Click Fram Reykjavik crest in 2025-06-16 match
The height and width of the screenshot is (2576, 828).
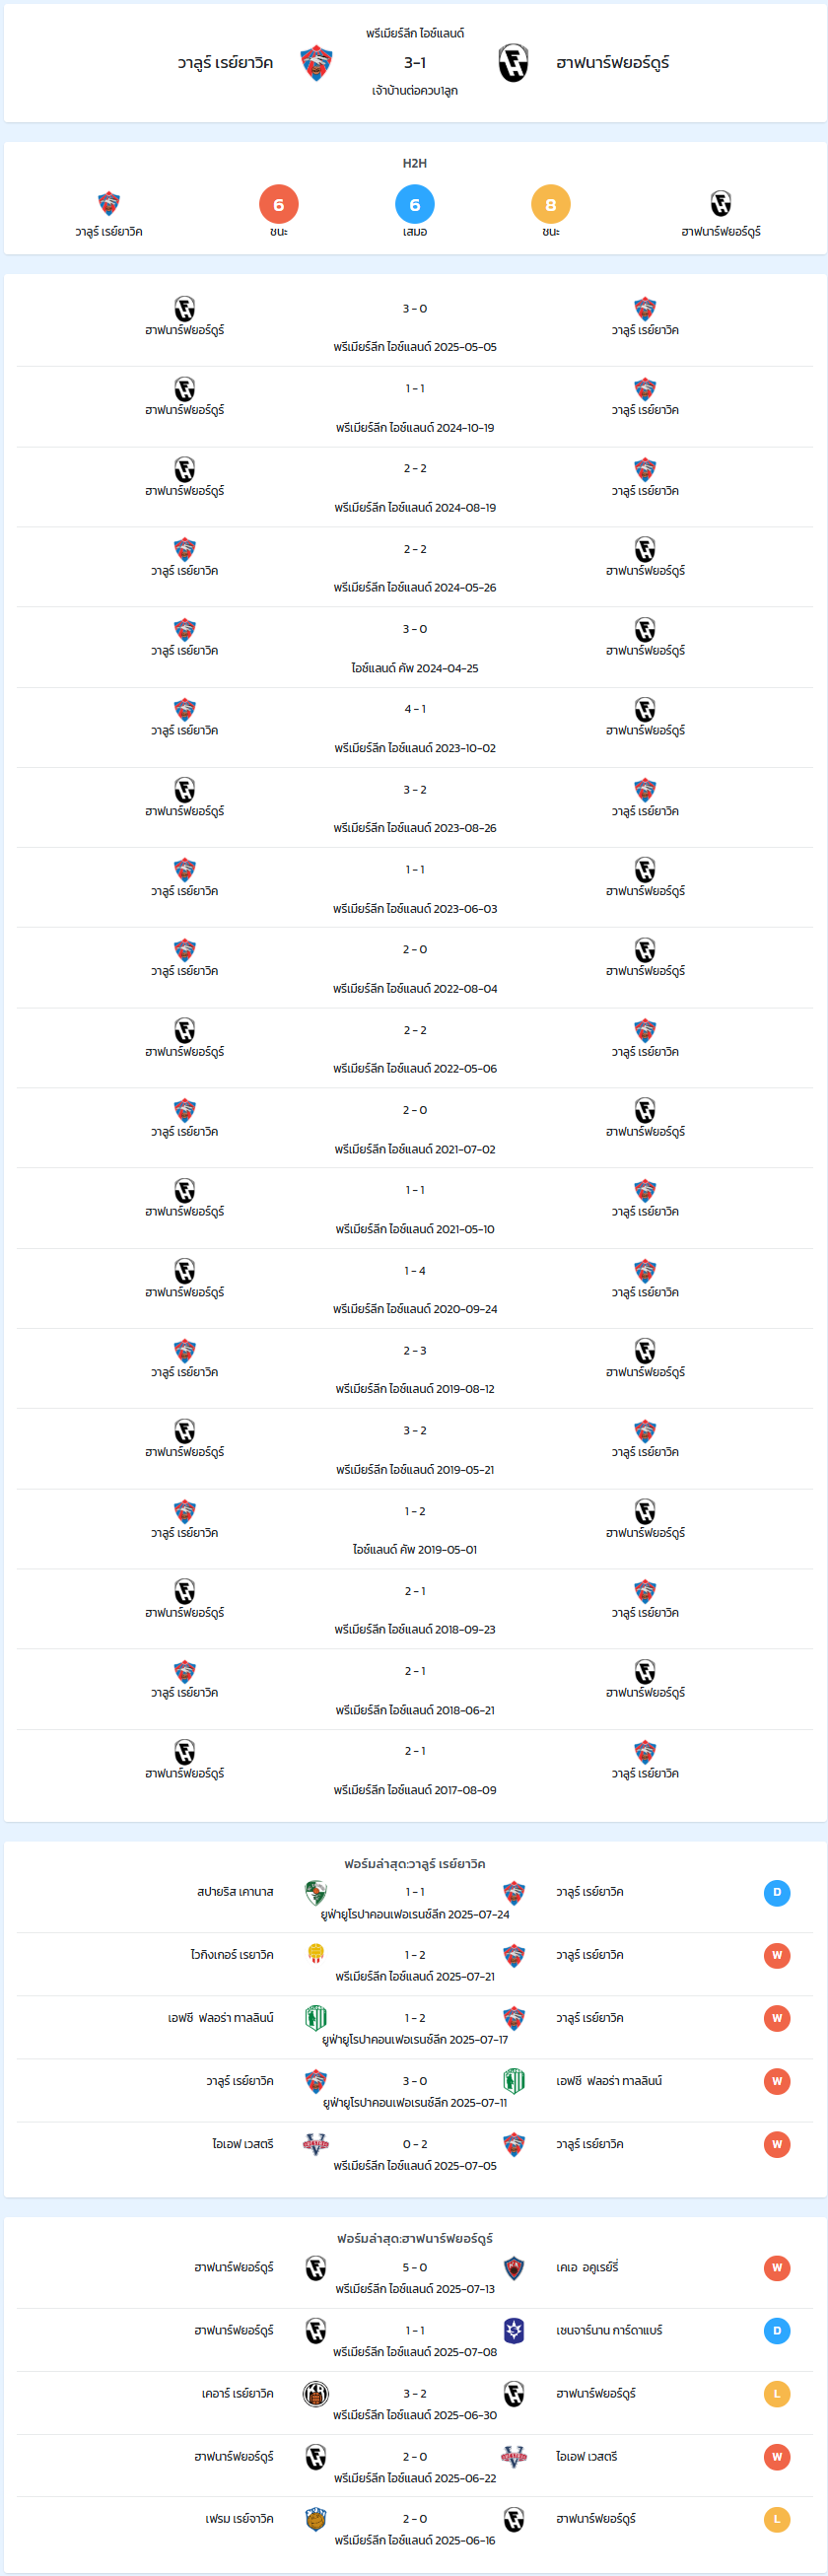[x=316, y=2519]
